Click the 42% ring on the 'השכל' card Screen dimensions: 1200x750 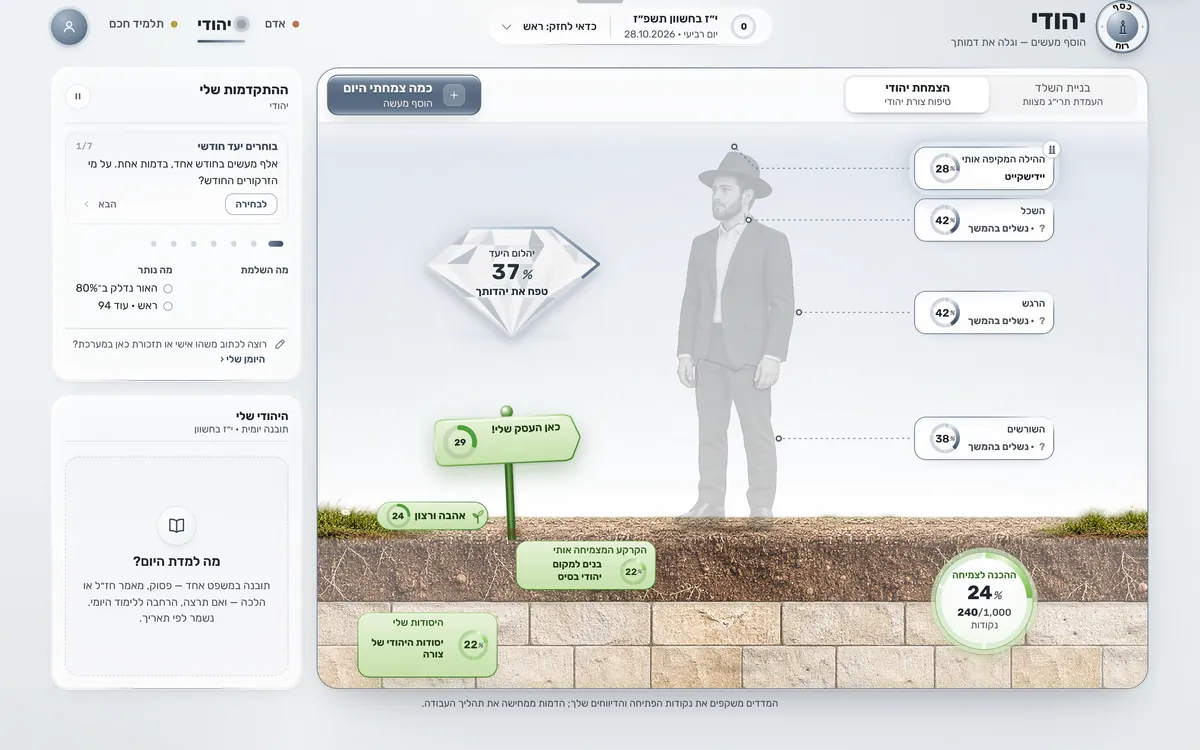(x=944, y=221)
